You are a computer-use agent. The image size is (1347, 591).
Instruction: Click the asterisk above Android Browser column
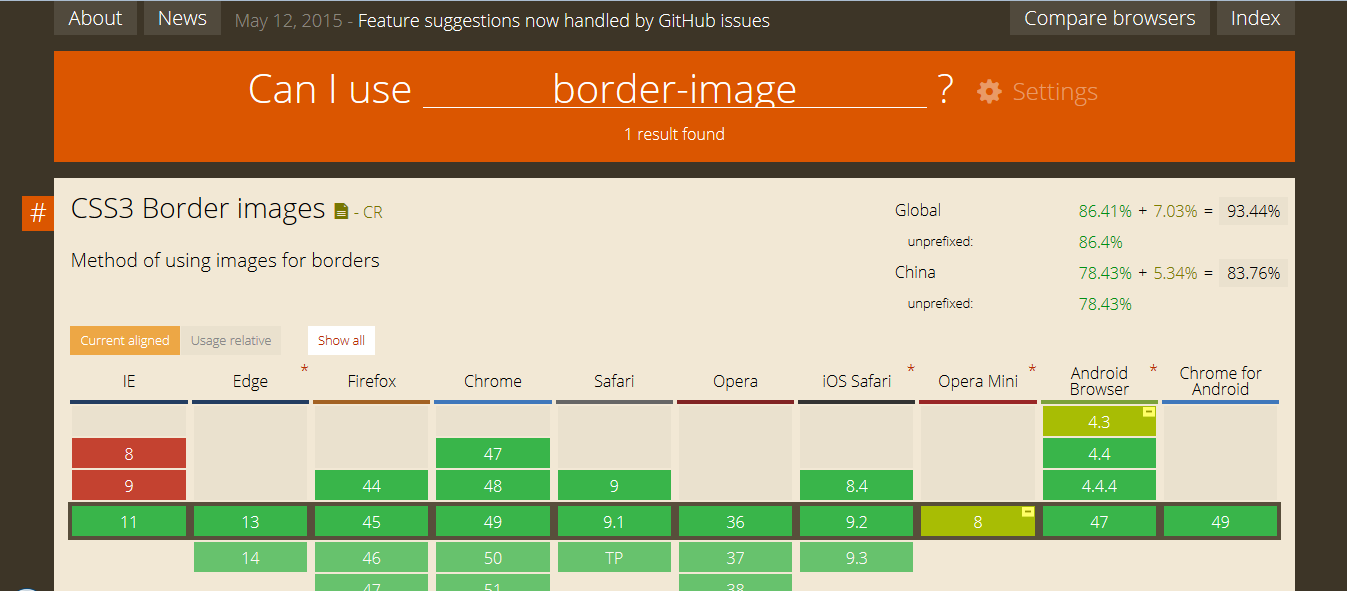1153,366
